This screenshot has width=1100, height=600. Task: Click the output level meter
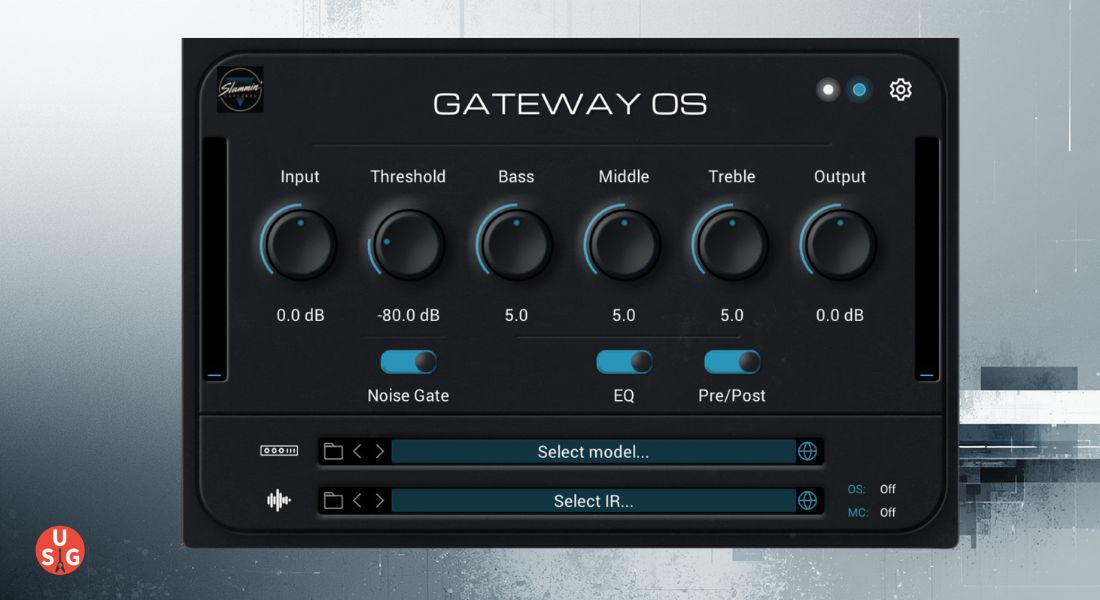point(927,258)
